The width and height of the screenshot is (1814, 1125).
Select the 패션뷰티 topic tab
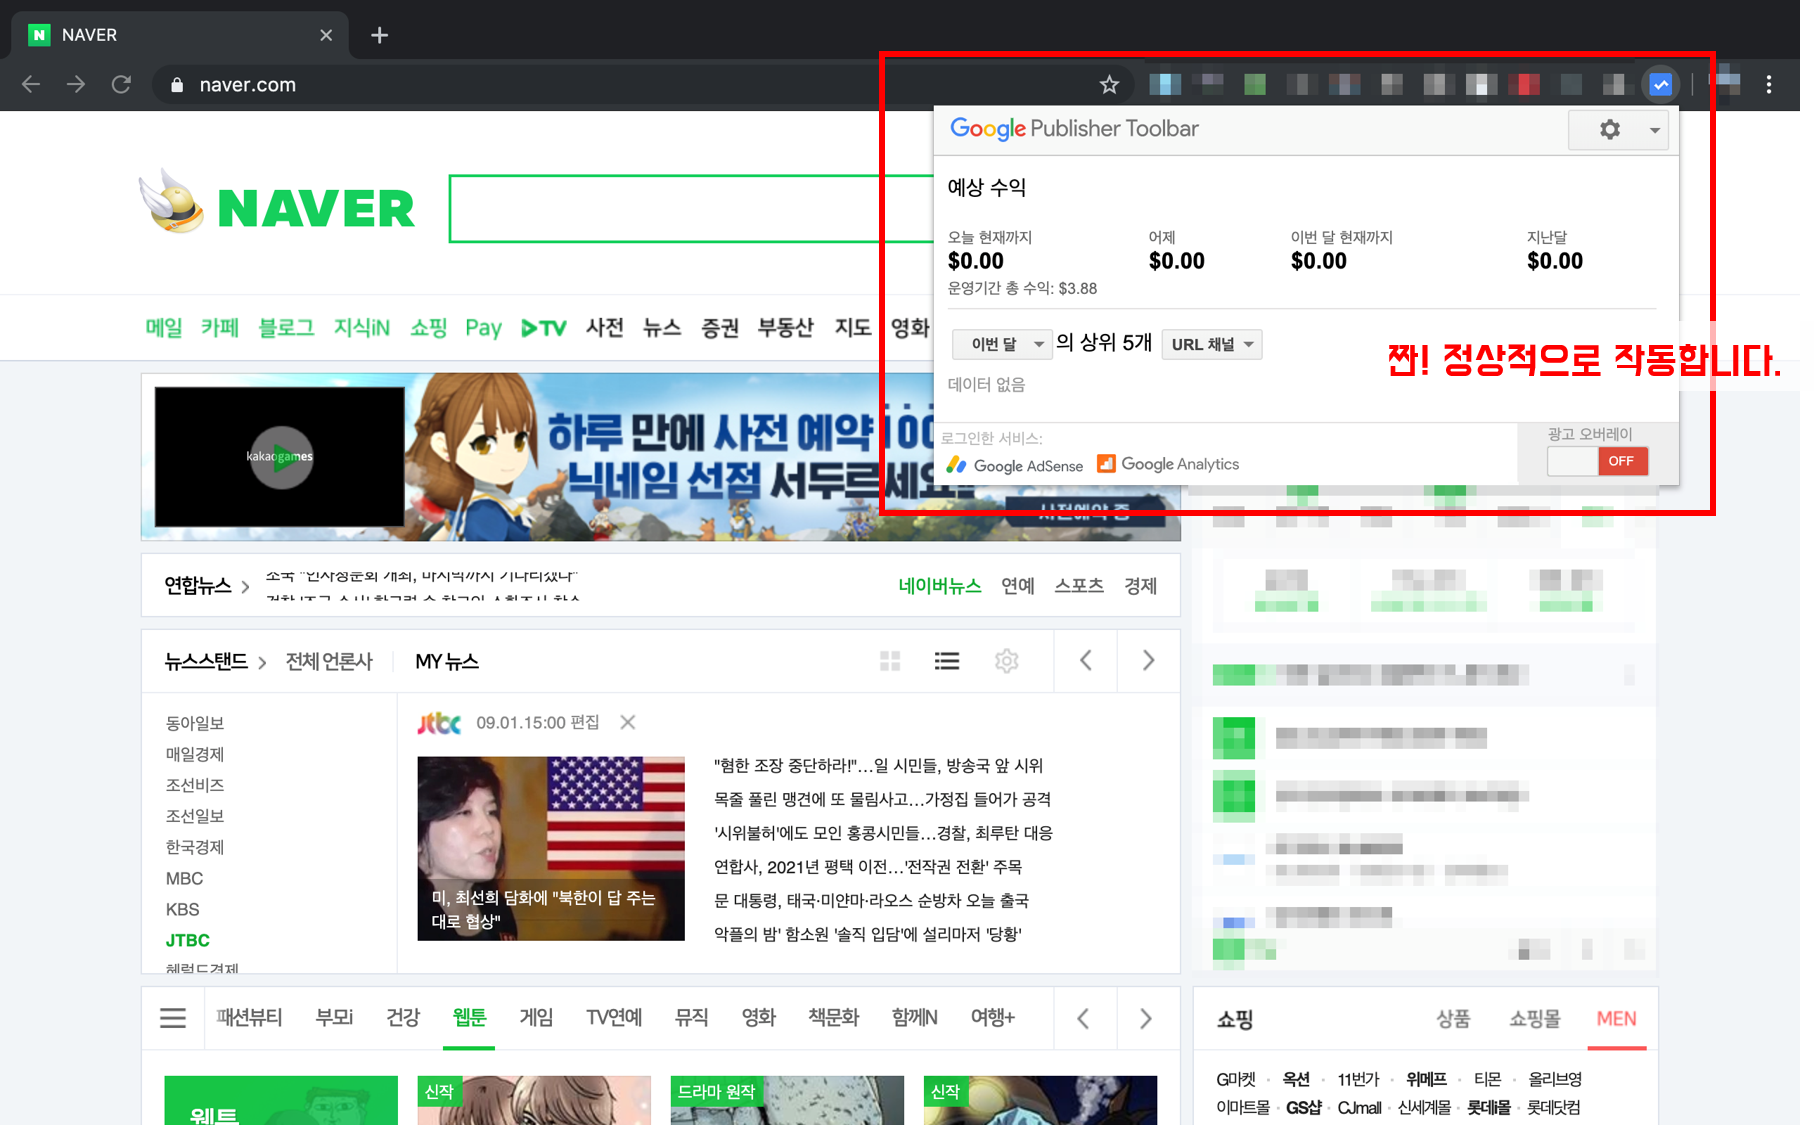tap(249, 1017)
